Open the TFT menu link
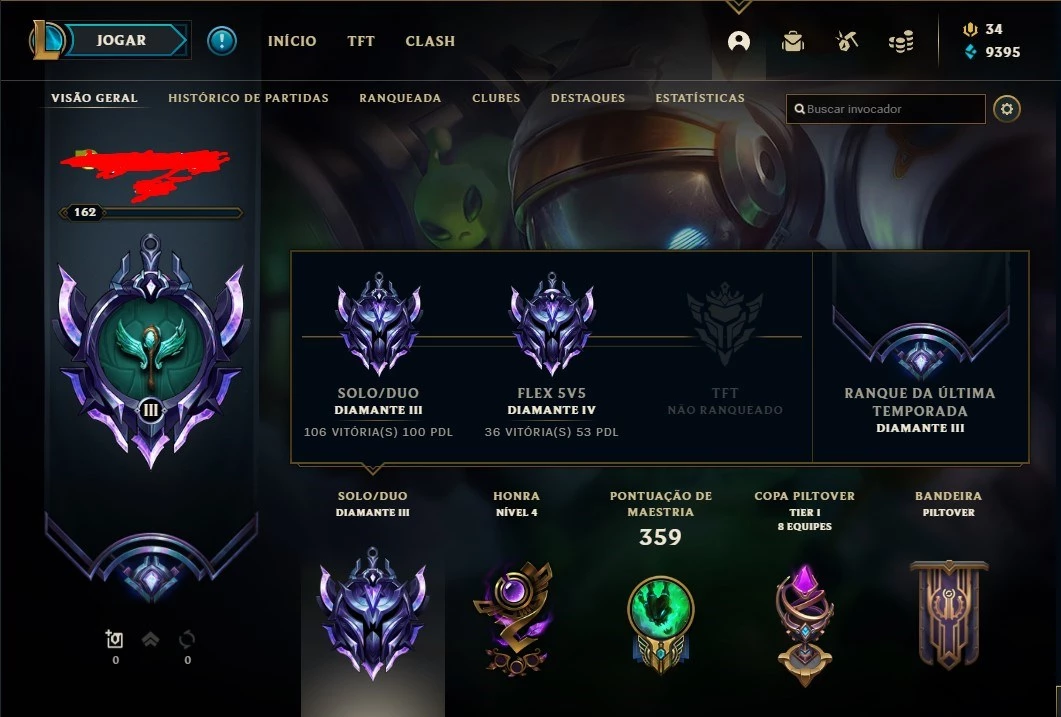 click(361, 41)
